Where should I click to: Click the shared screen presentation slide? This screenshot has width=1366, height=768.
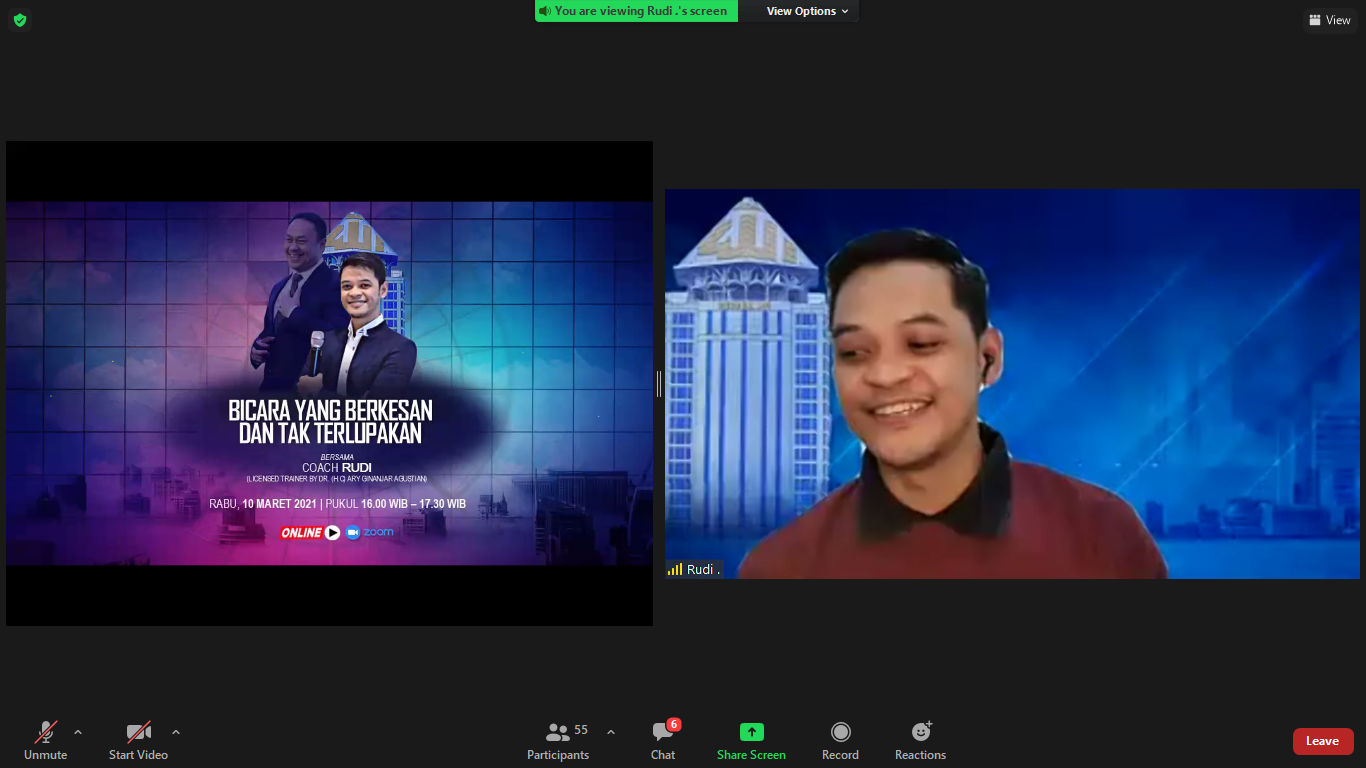click(329, 383)
